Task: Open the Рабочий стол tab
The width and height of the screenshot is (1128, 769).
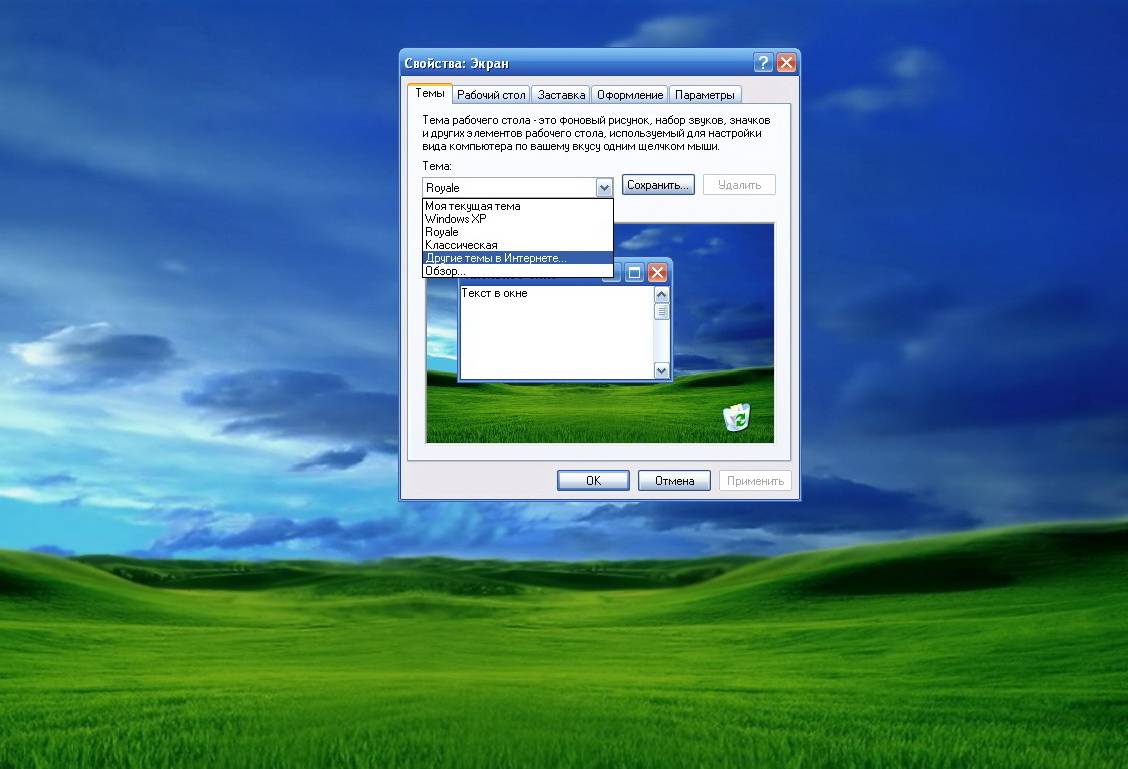Action: coord(491,95)
